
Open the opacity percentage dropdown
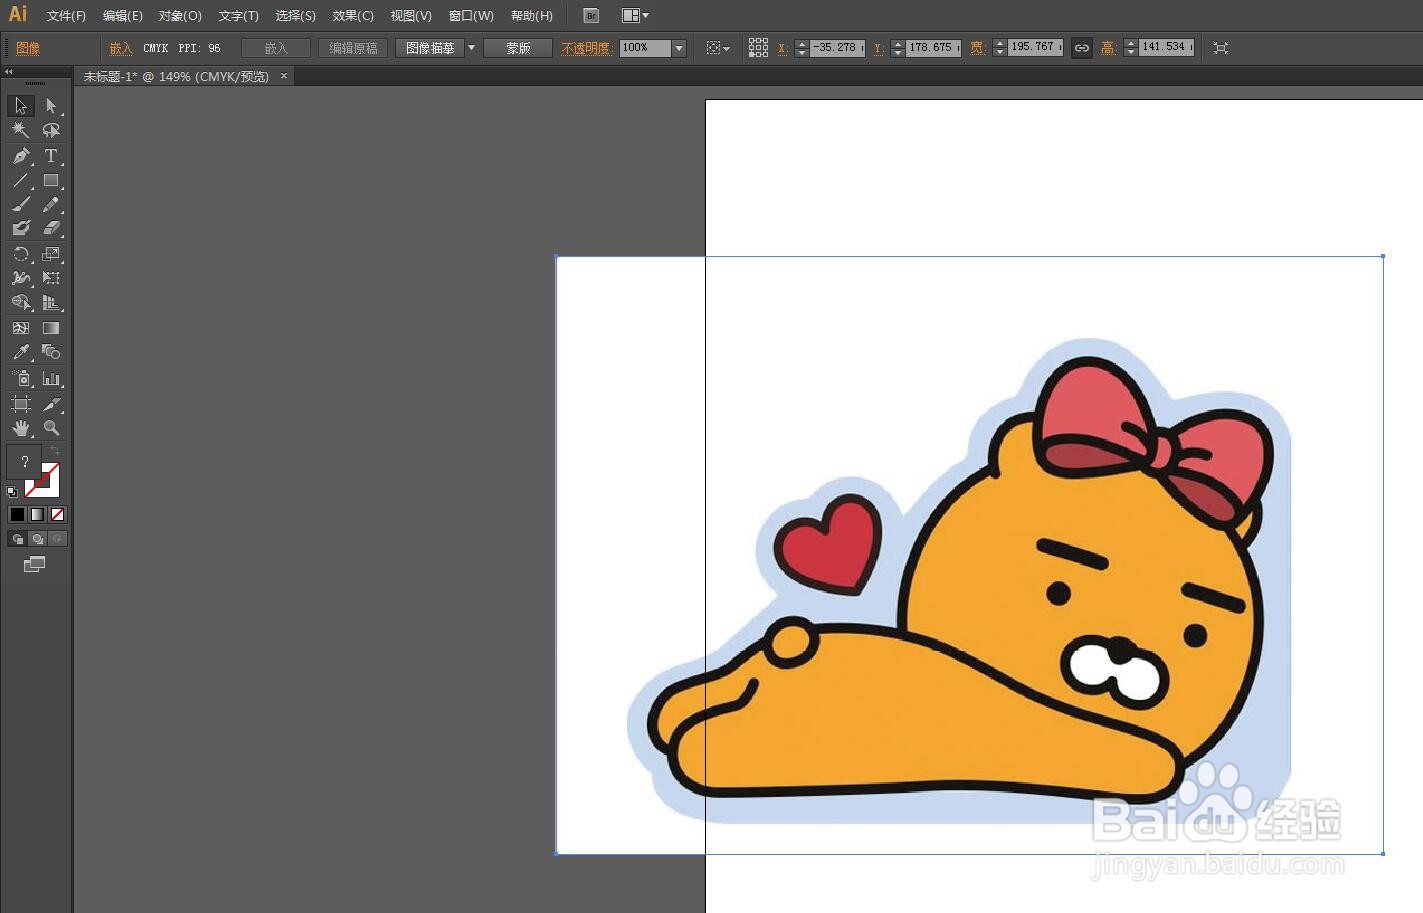(679, 48)
